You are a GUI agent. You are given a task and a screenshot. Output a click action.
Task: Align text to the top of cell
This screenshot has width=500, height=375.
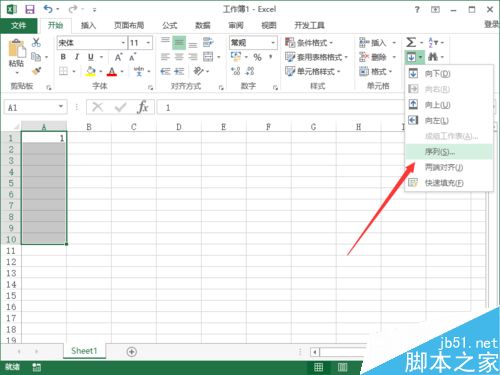point(165,42)
